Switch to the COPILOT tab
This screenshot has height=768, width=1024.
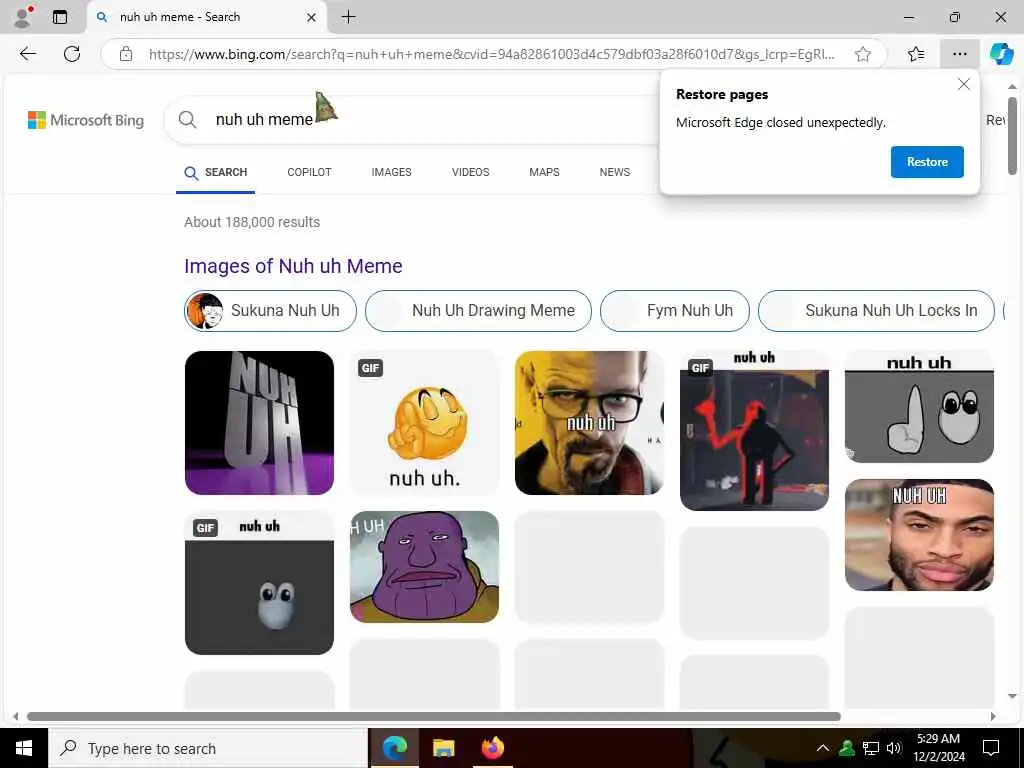point(309,172)
